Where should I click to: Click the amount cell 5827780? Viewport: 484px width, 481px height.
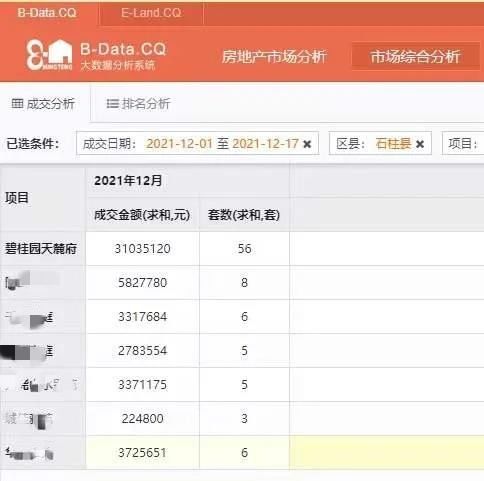pyautogui.click(x=143, y=283)
